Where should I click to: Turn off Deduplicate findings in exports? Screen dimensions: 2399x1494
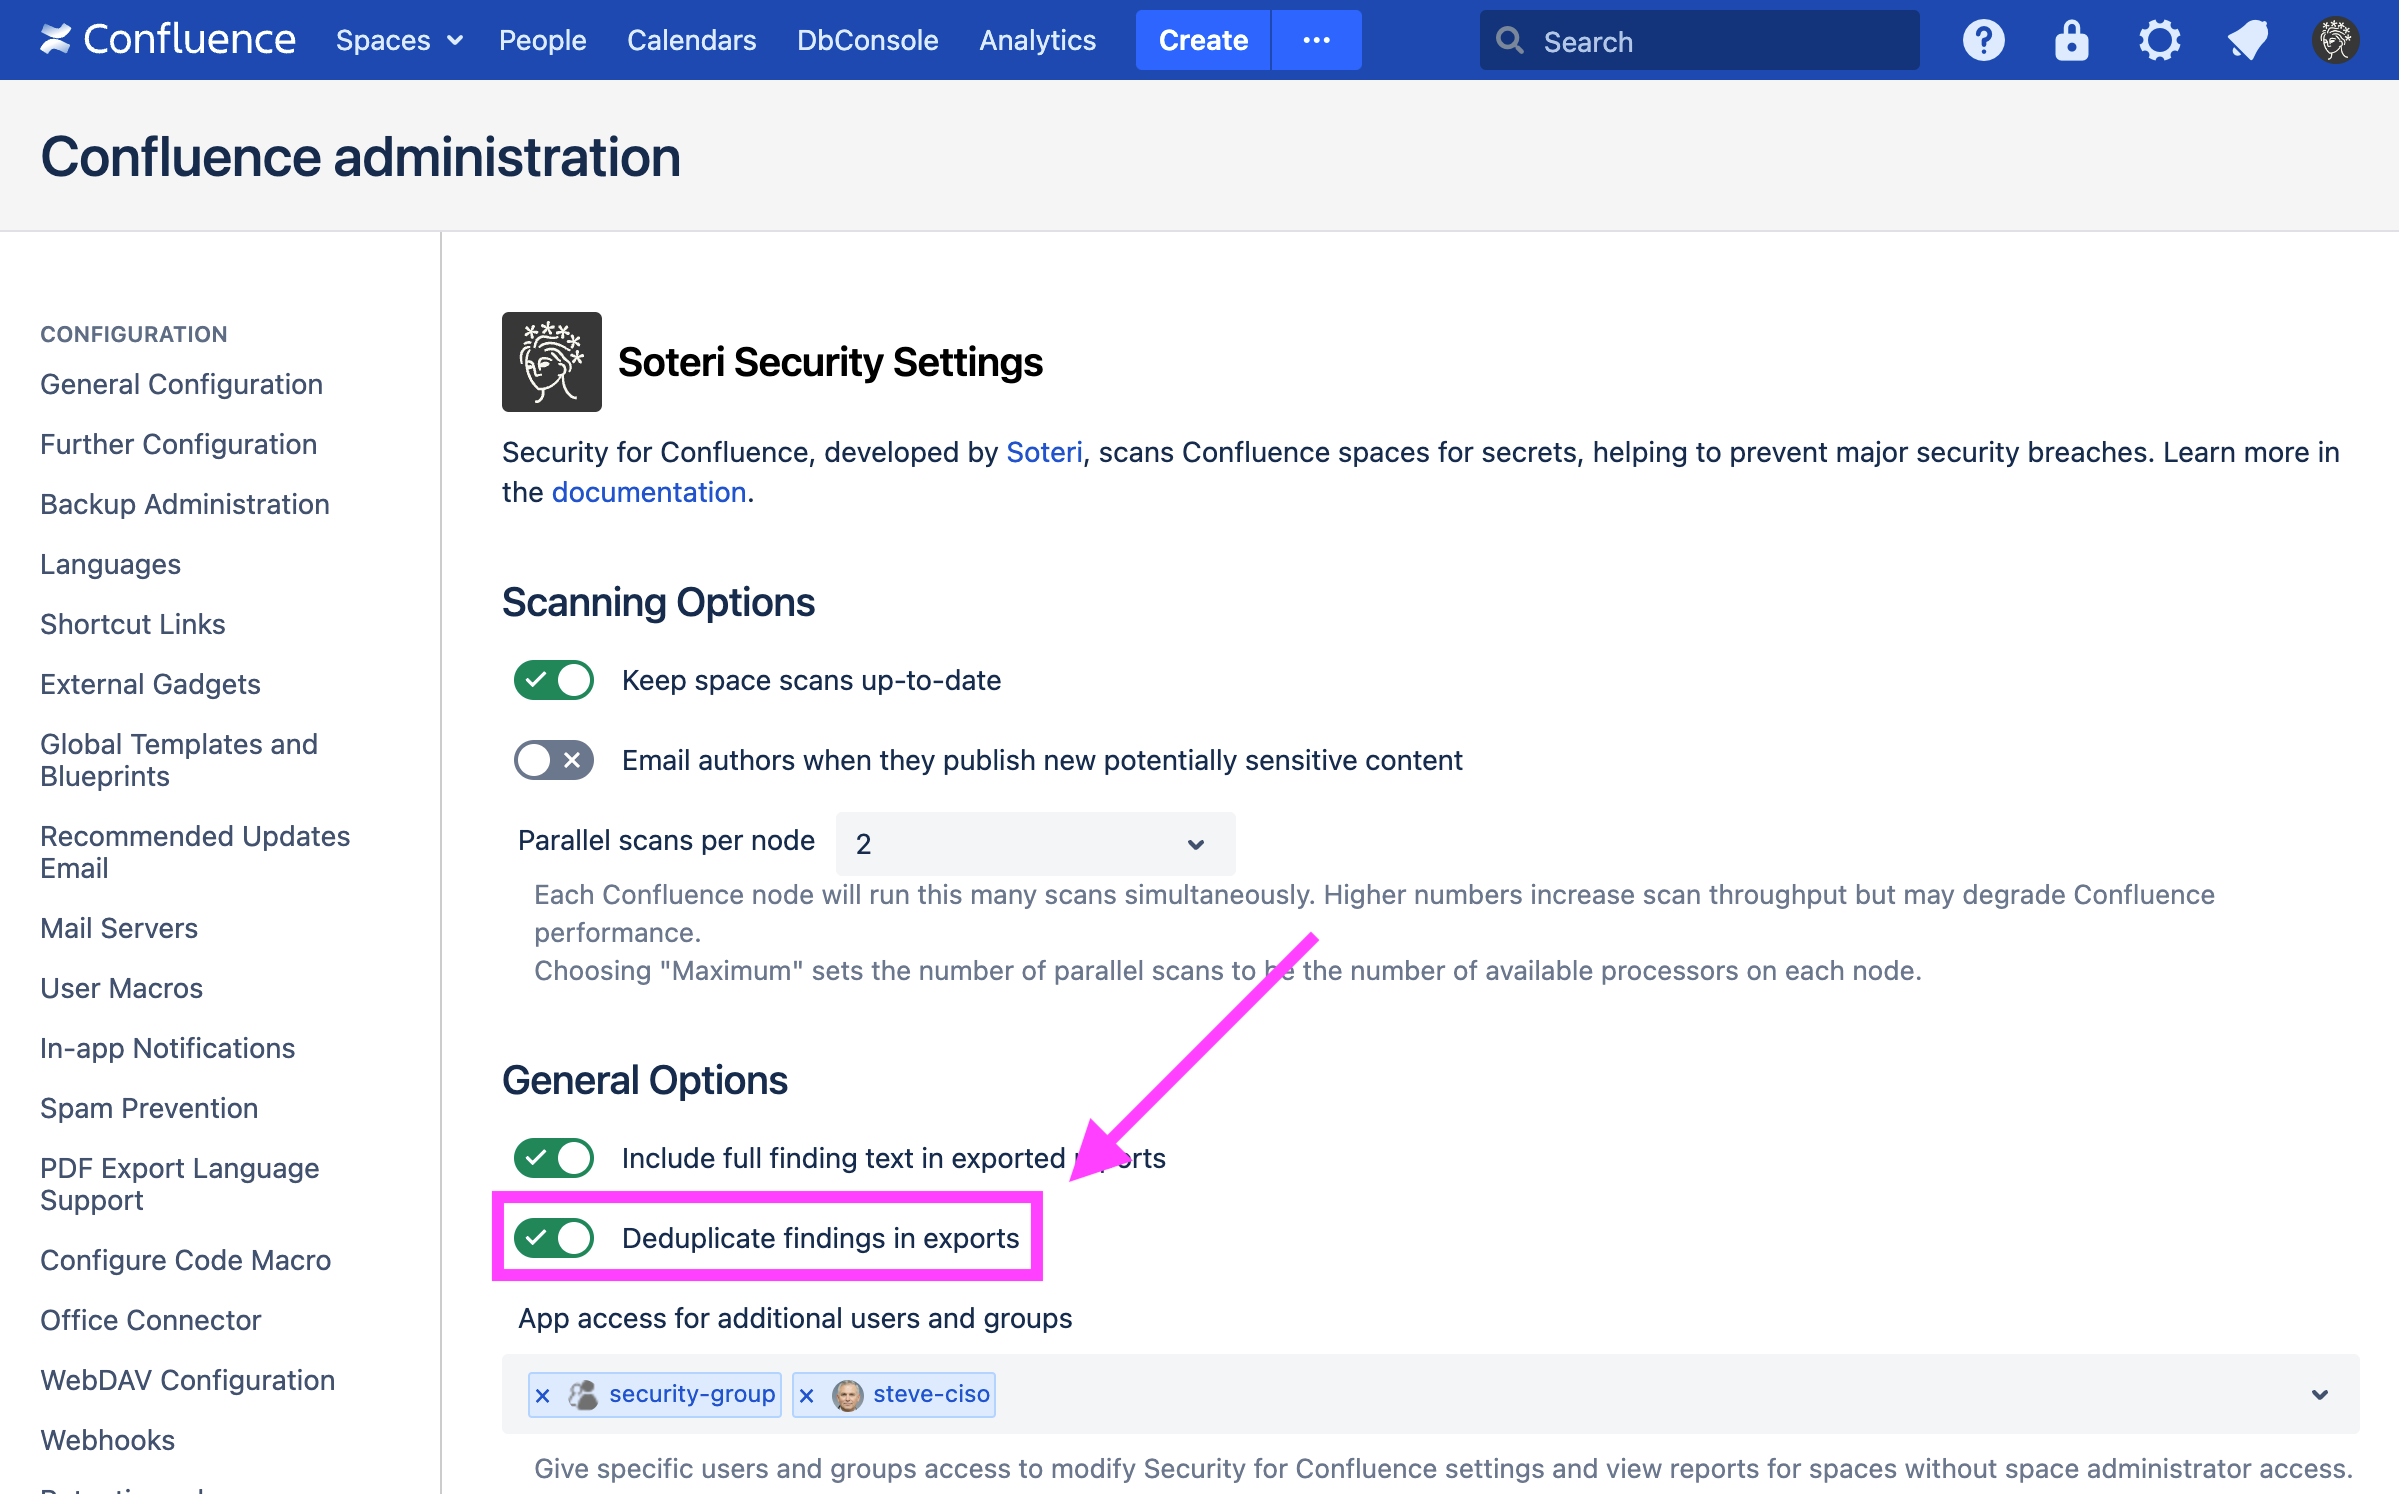pos(554,1237)
